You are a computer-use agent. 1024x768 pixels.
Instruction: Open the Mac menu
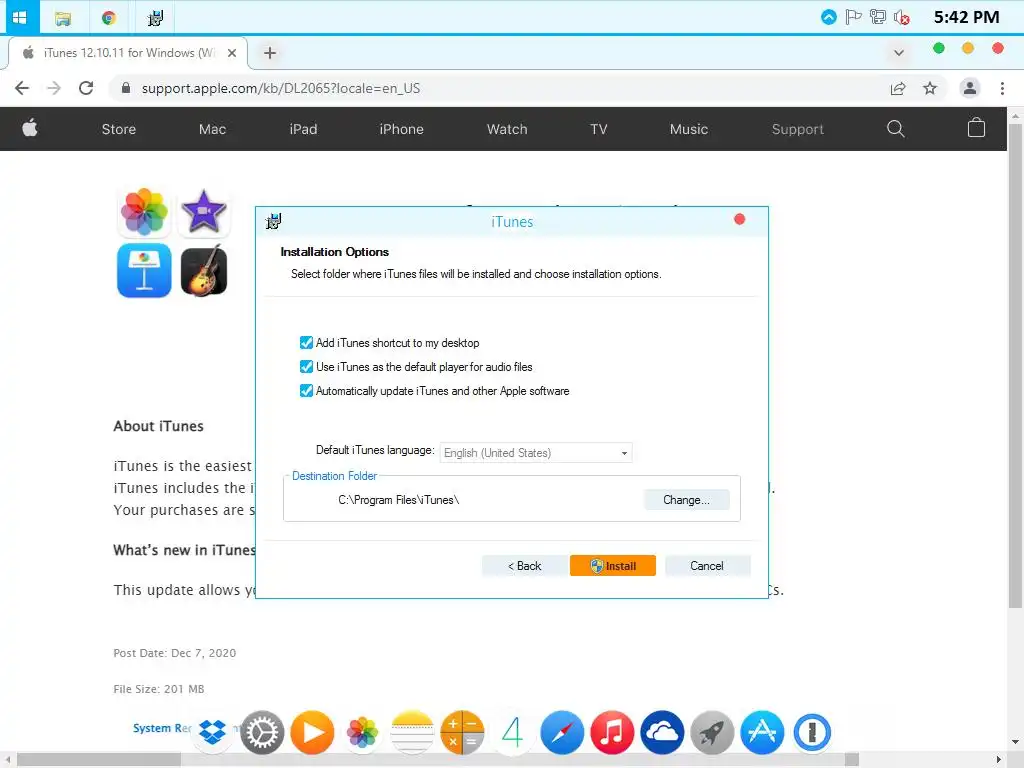pos(212,129)
